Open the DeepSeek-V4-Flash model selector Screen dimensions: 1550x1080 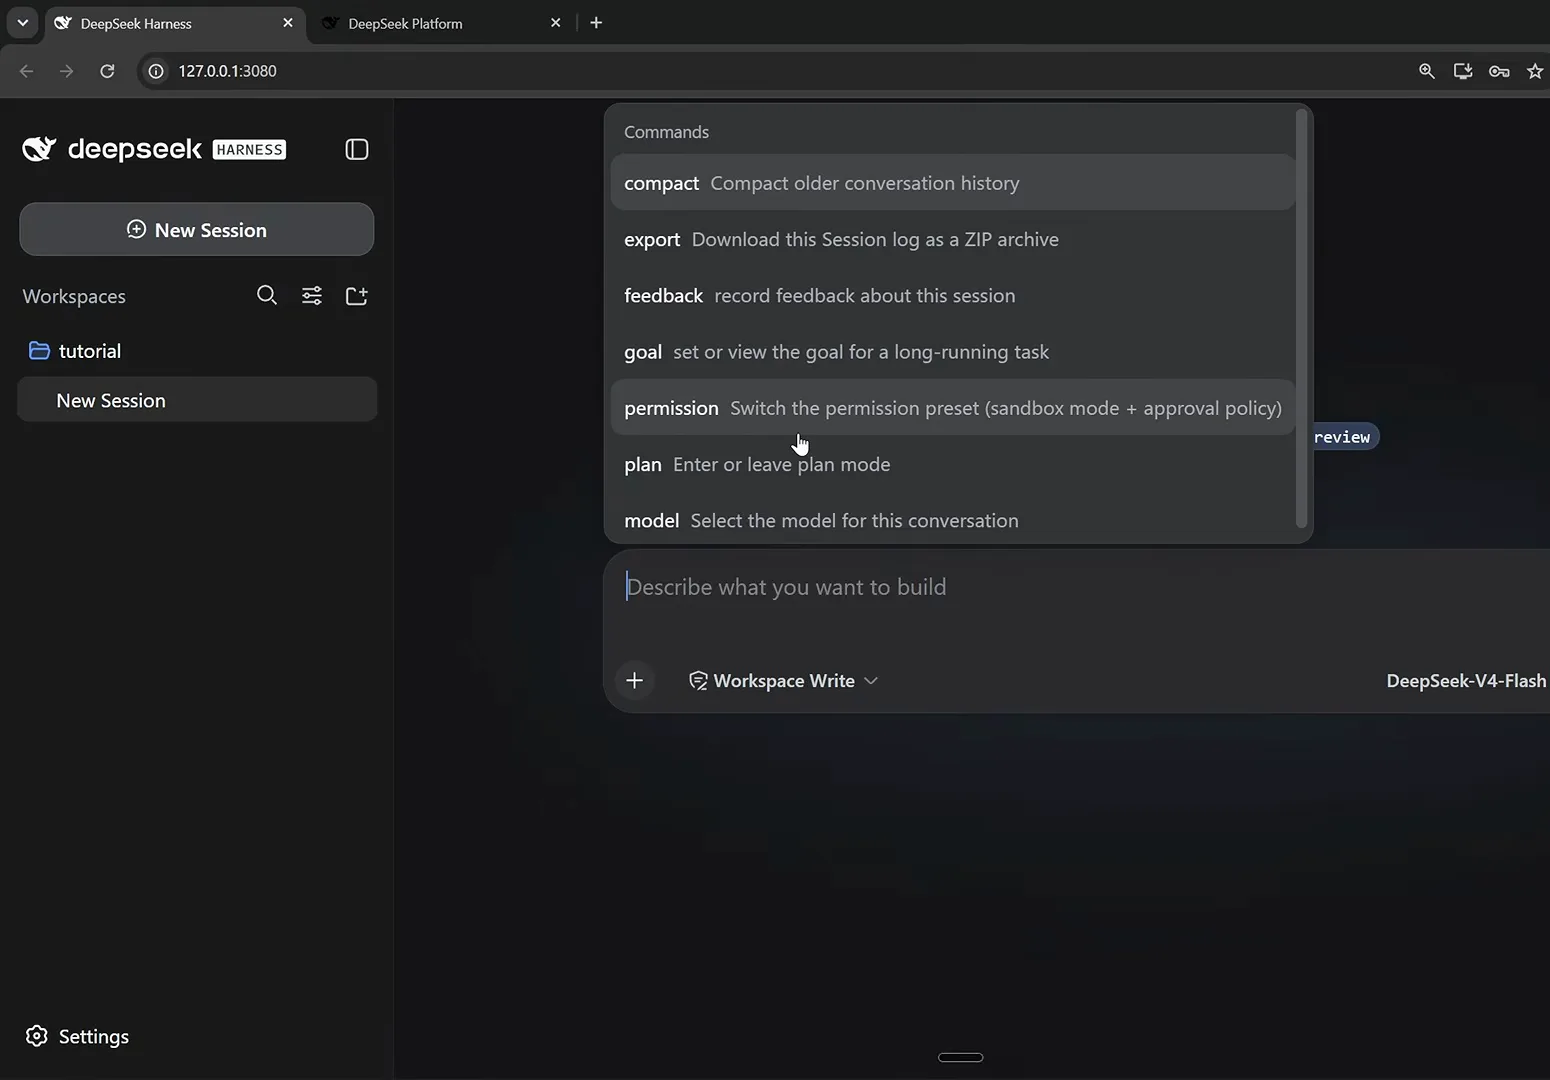tap(1466, 681)
